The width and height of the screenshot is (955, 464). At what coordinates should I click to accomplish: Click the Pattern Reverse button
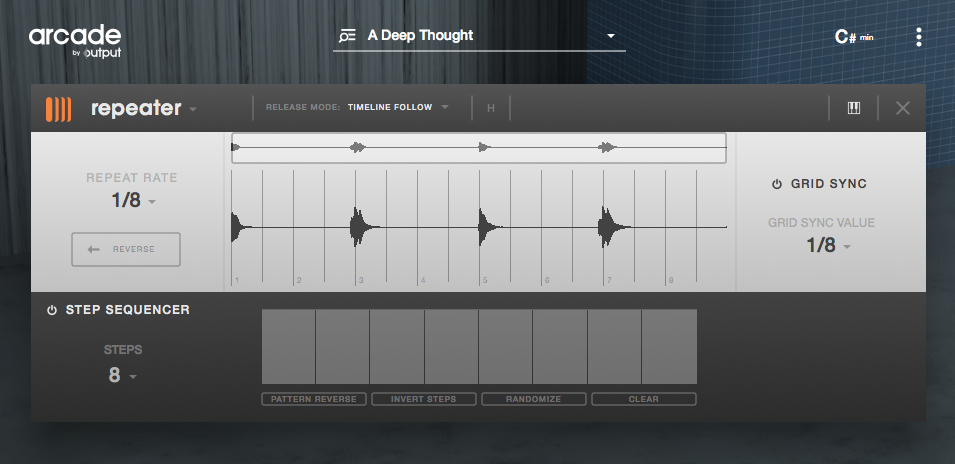click(314, 399)
